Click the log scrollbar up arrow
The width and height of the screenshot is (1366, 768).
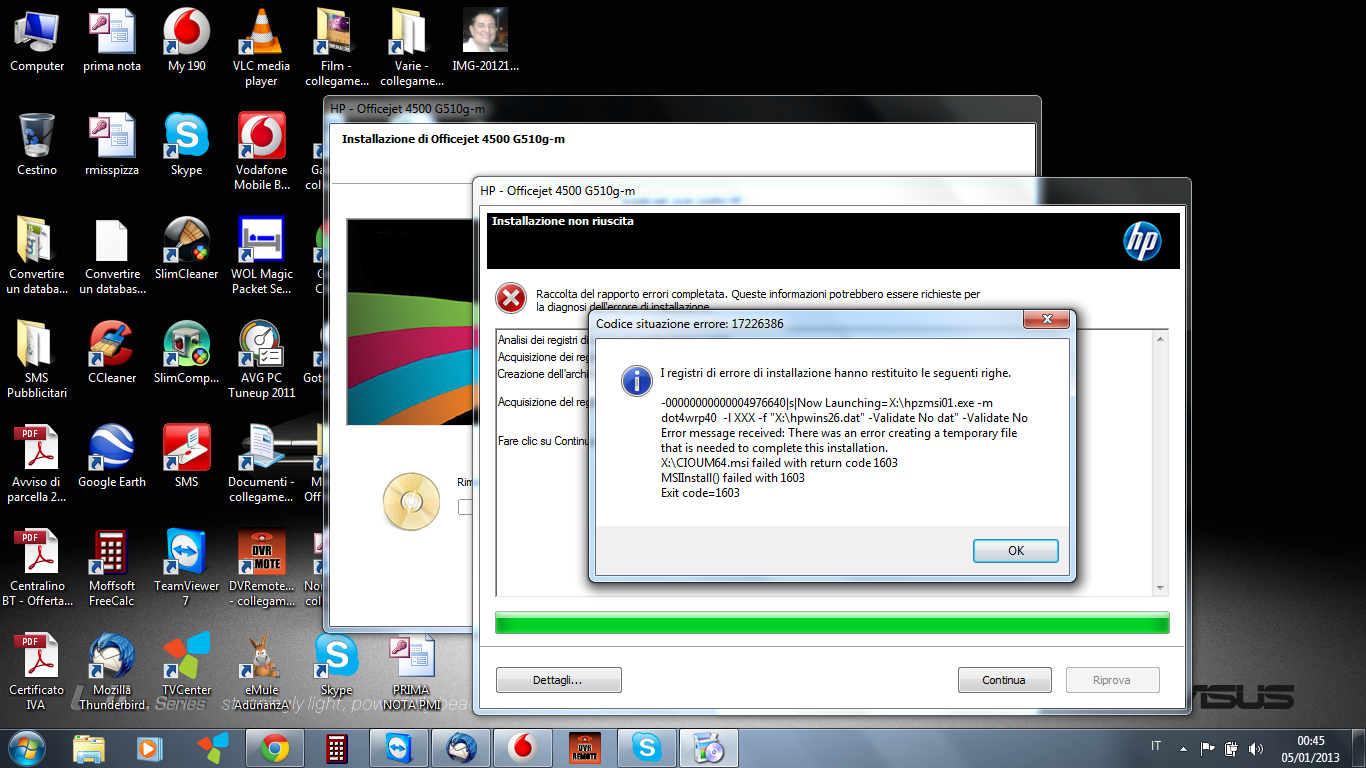[x=1160, y=339]
